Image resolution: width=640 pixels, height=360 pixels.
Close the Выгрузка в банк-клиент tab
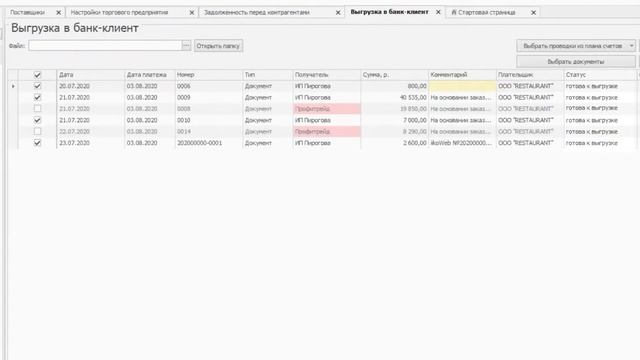click(438, 12)
